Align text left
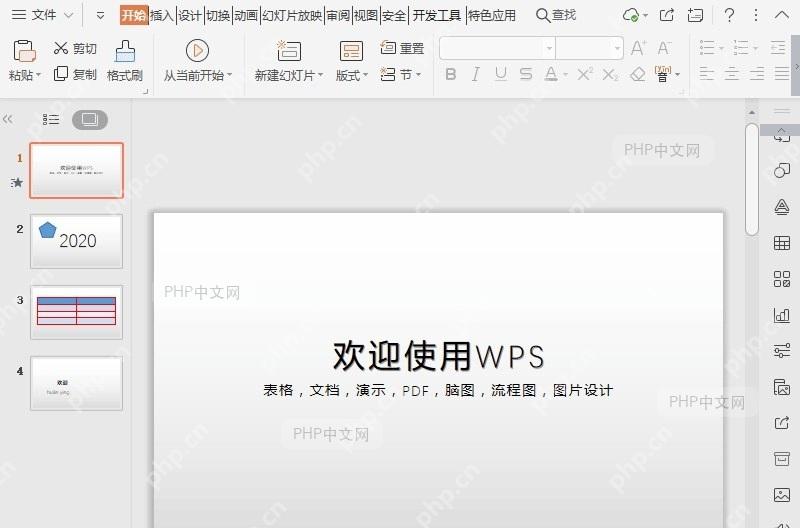Screen dimensions: 800x528 [706, 74]
